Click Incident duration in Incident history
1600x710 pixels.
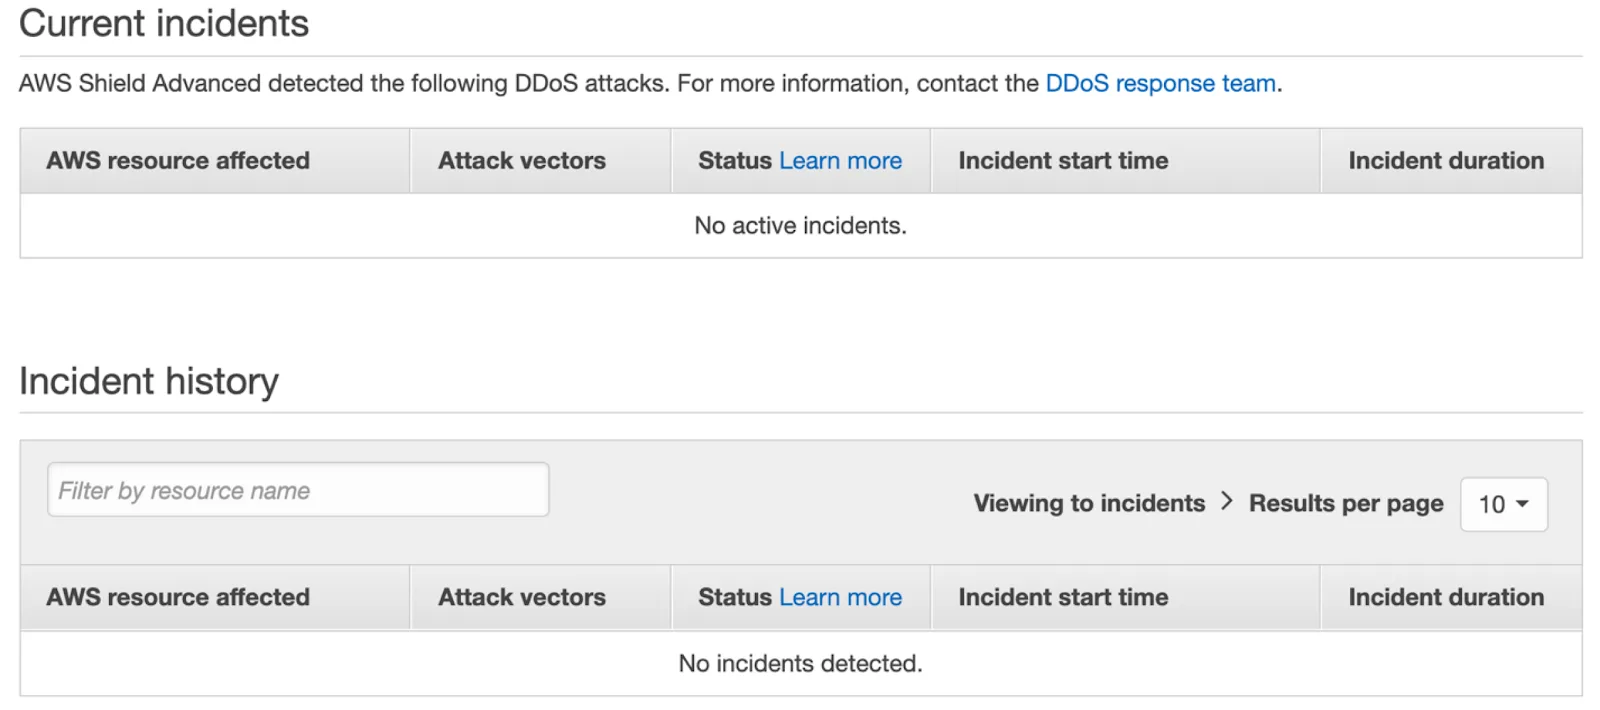(x=1445, y=597)
